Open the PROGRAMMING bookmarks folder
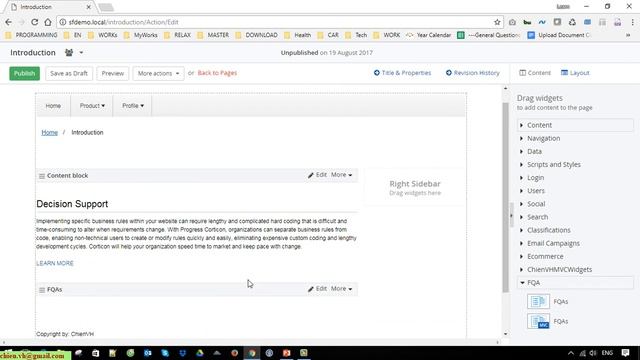Viewport: 640px width, 360px height. point(31,35)
